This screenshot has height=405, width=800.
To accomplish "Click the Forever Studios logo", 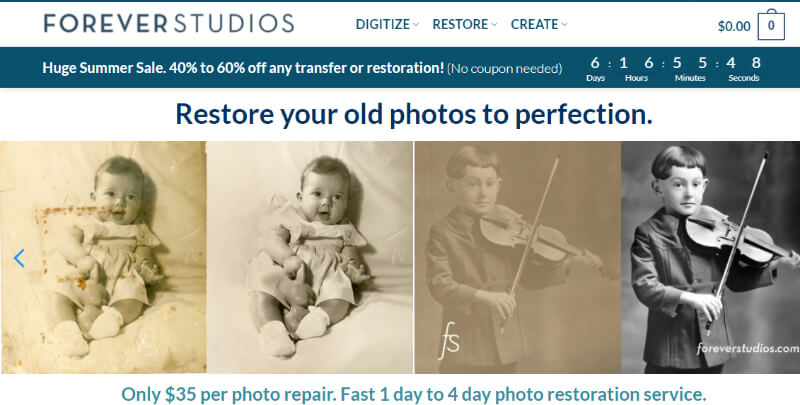I will (169, 23).
